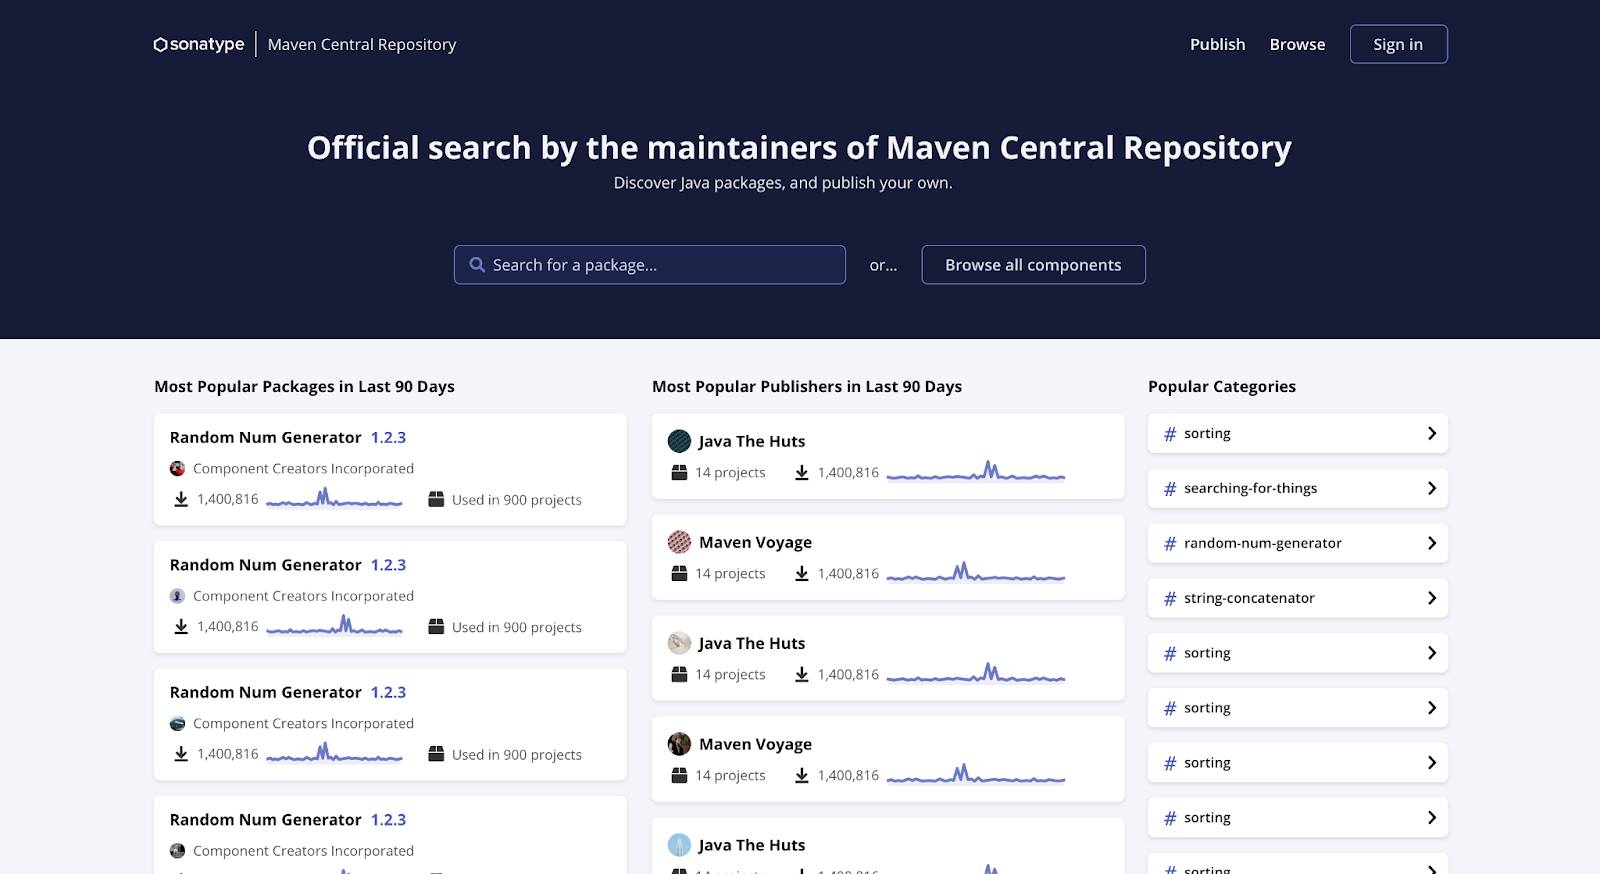Open the first sorting category chevron
The height and width of the screenshot is (874, 1600).
(x=1432, y=433)
